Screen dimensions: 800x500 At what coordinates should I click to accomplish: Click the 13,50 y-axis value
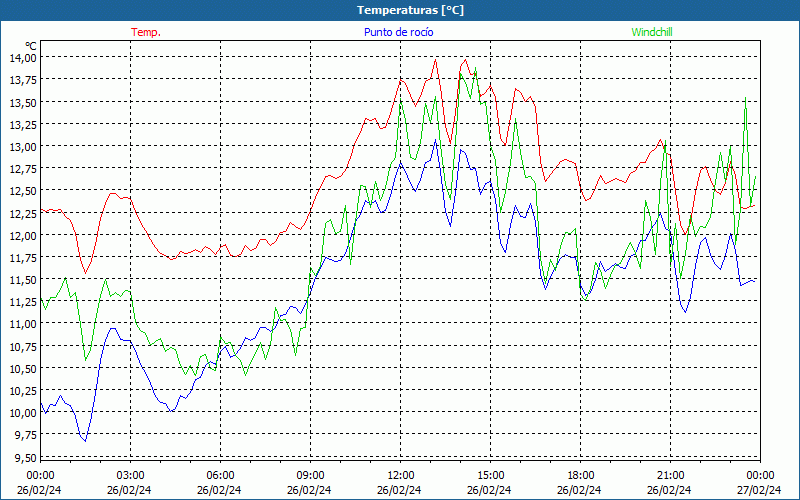pos(23,103)
